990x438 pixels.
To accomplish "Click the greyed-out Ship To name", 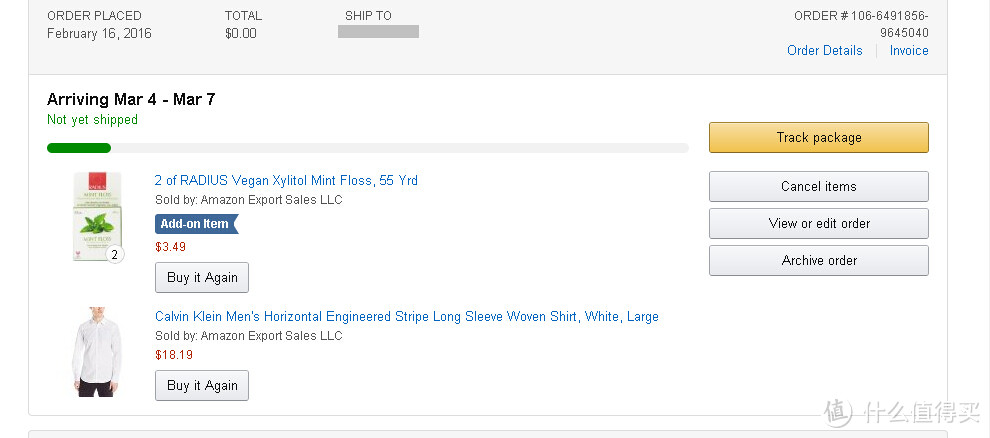I will 378,32.
